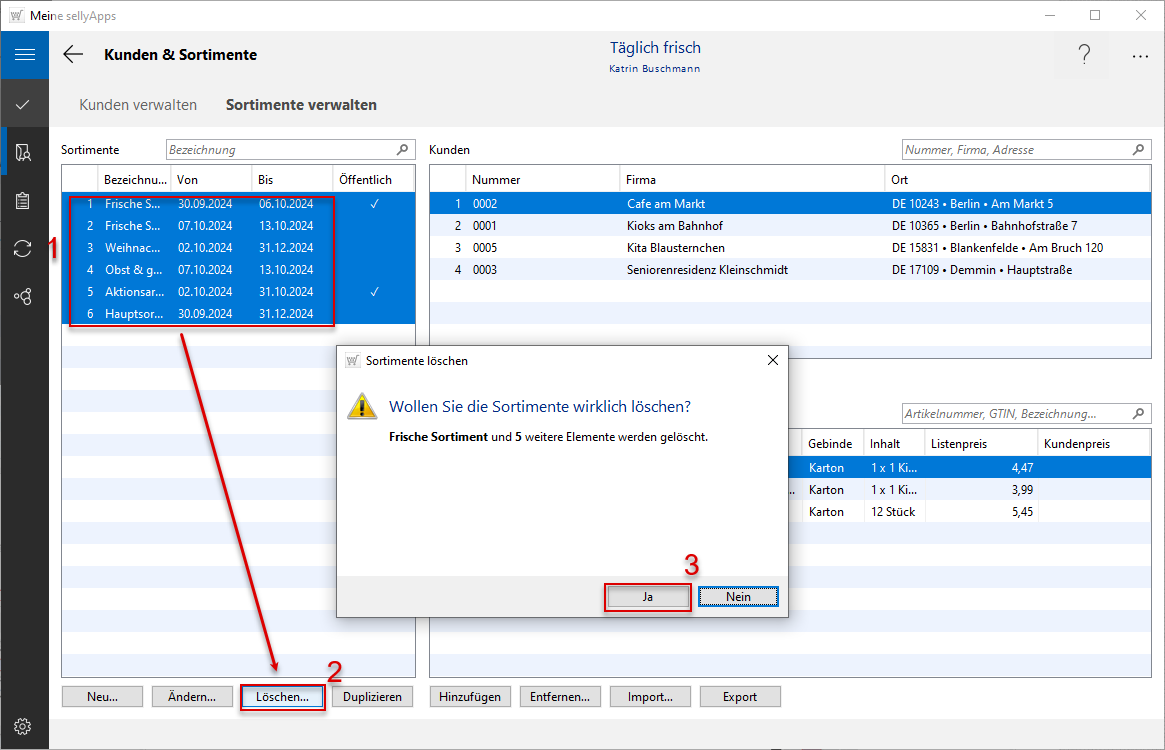Click the sync arrows sidebar icon
Screen dimensions: 1165x750
tap(24, 248)
